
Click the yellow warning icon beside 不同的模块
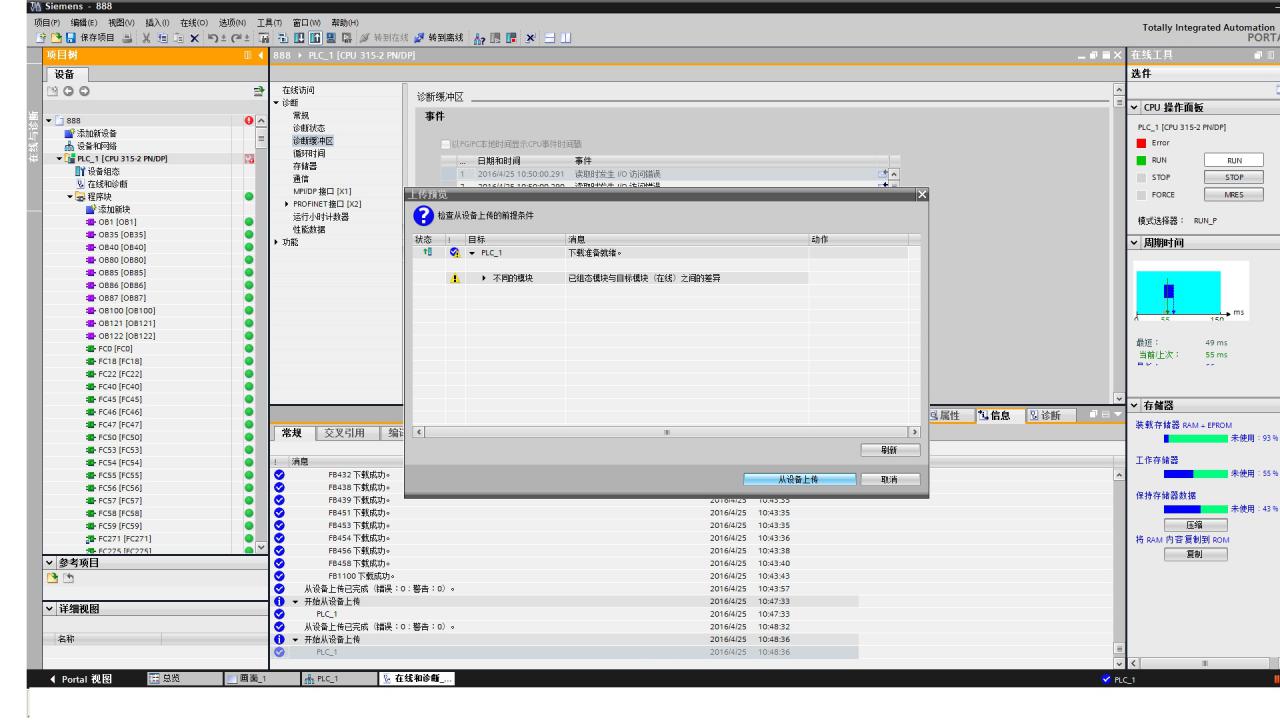coord(456,278)
